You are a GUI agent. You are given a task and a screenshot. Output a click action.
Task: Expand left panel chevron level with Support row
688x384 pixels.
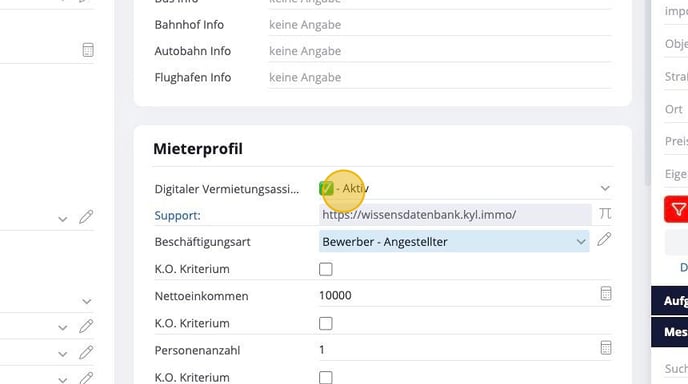pyautogui.click(x=63, y=219)
